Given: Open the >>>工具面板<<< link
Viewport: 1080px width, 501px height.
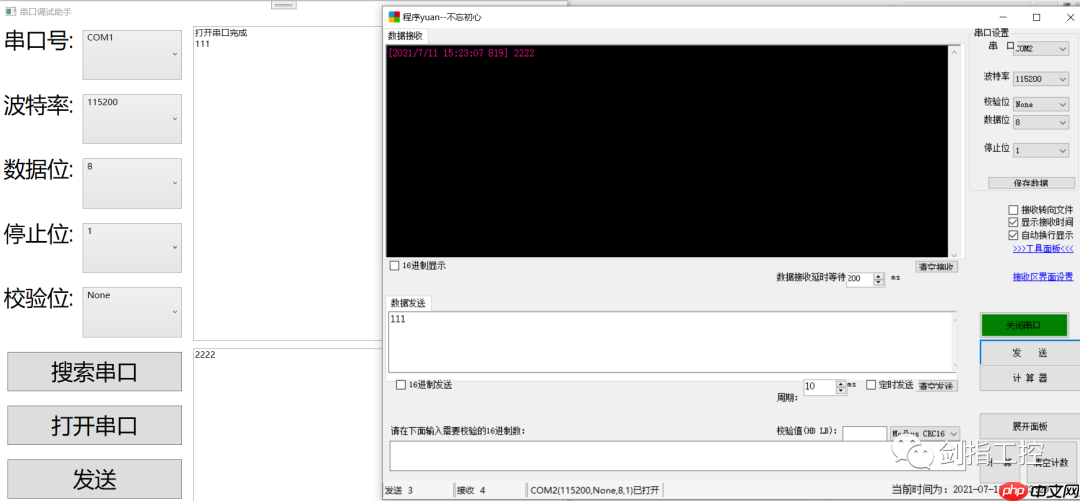Looking at the screenshot, I should point(1043,248).
